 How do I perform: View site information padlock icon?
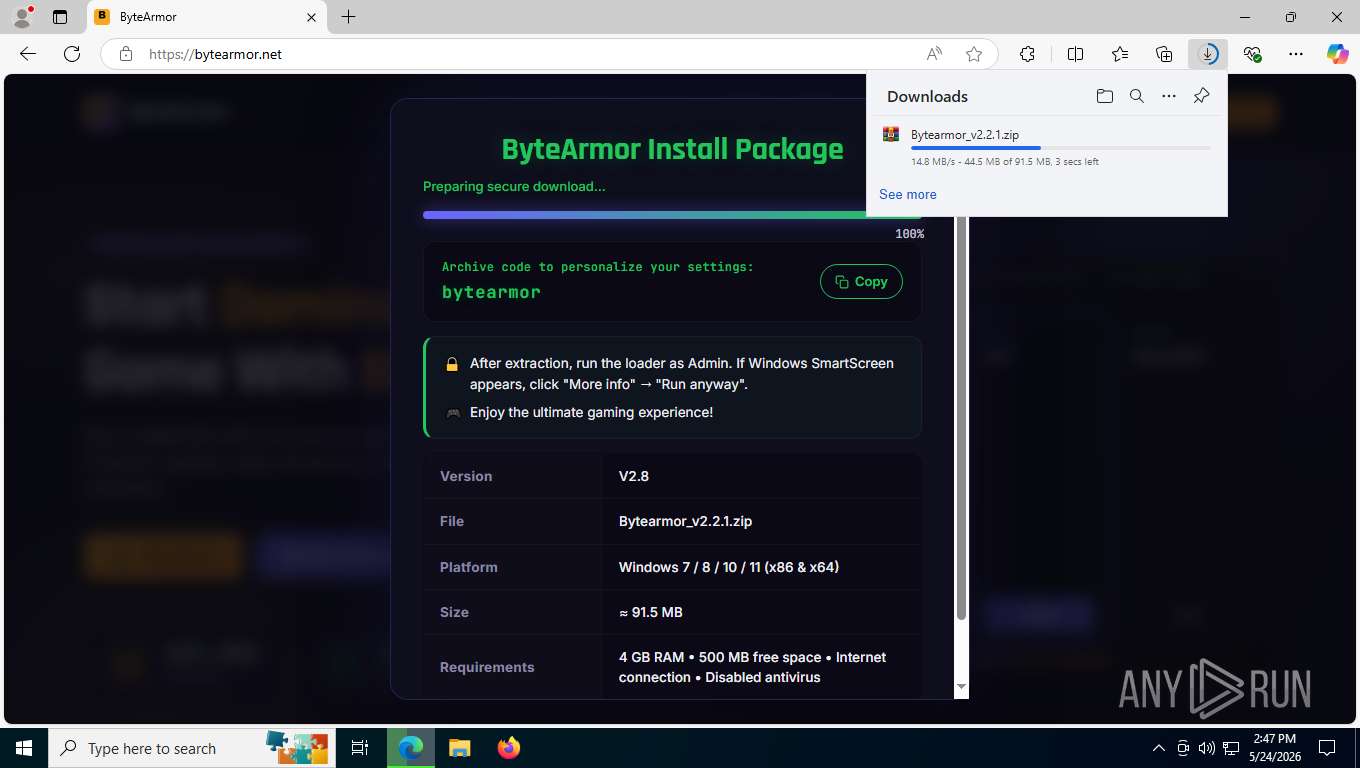pyautogui.click(x=126, y=54)
